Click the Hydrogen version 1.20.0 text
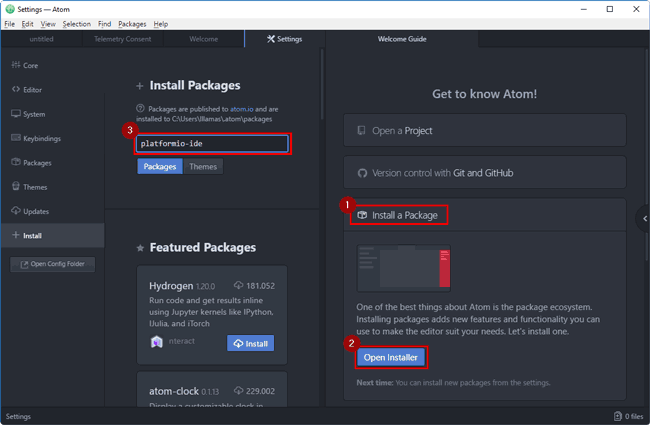Viewport: 650px width, 425px height. coord(205,287)
